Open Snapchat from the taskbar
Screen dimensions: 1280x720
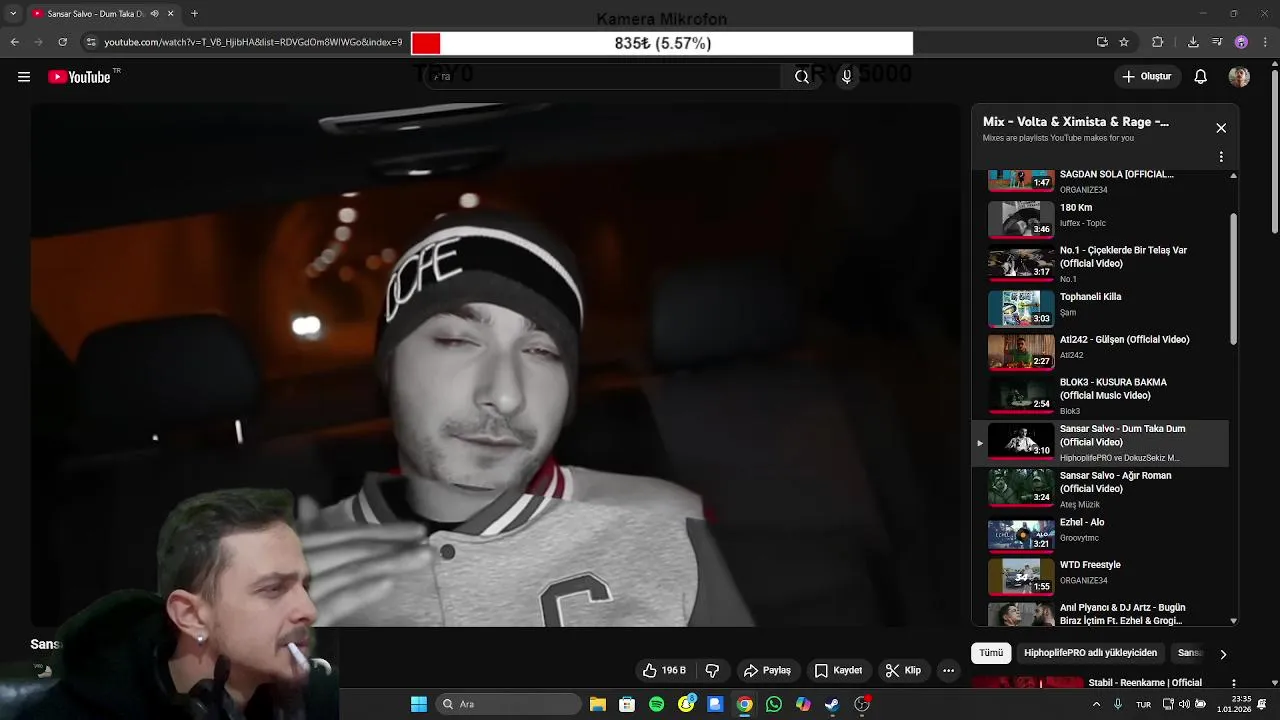click(686, 704)
